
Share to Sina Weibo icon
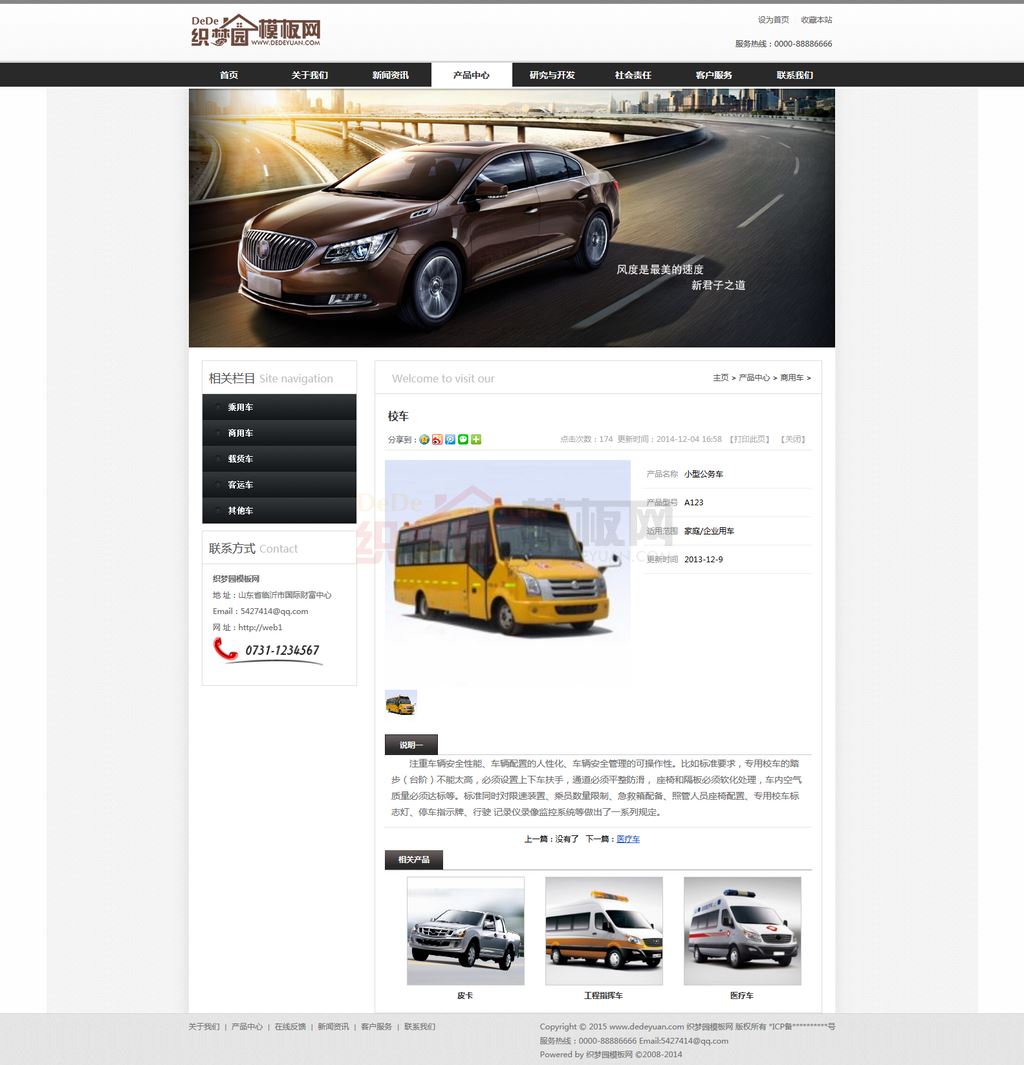coord(437,439)
